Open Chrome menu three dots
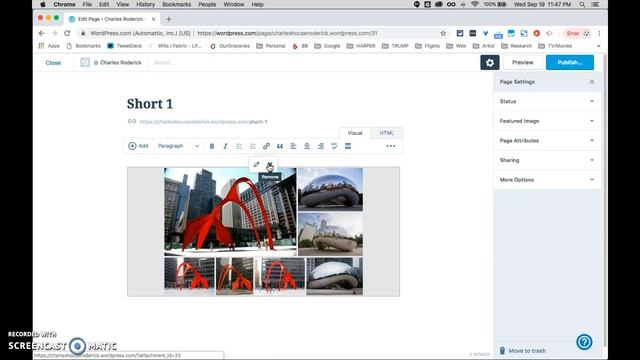 click(599, 33)
